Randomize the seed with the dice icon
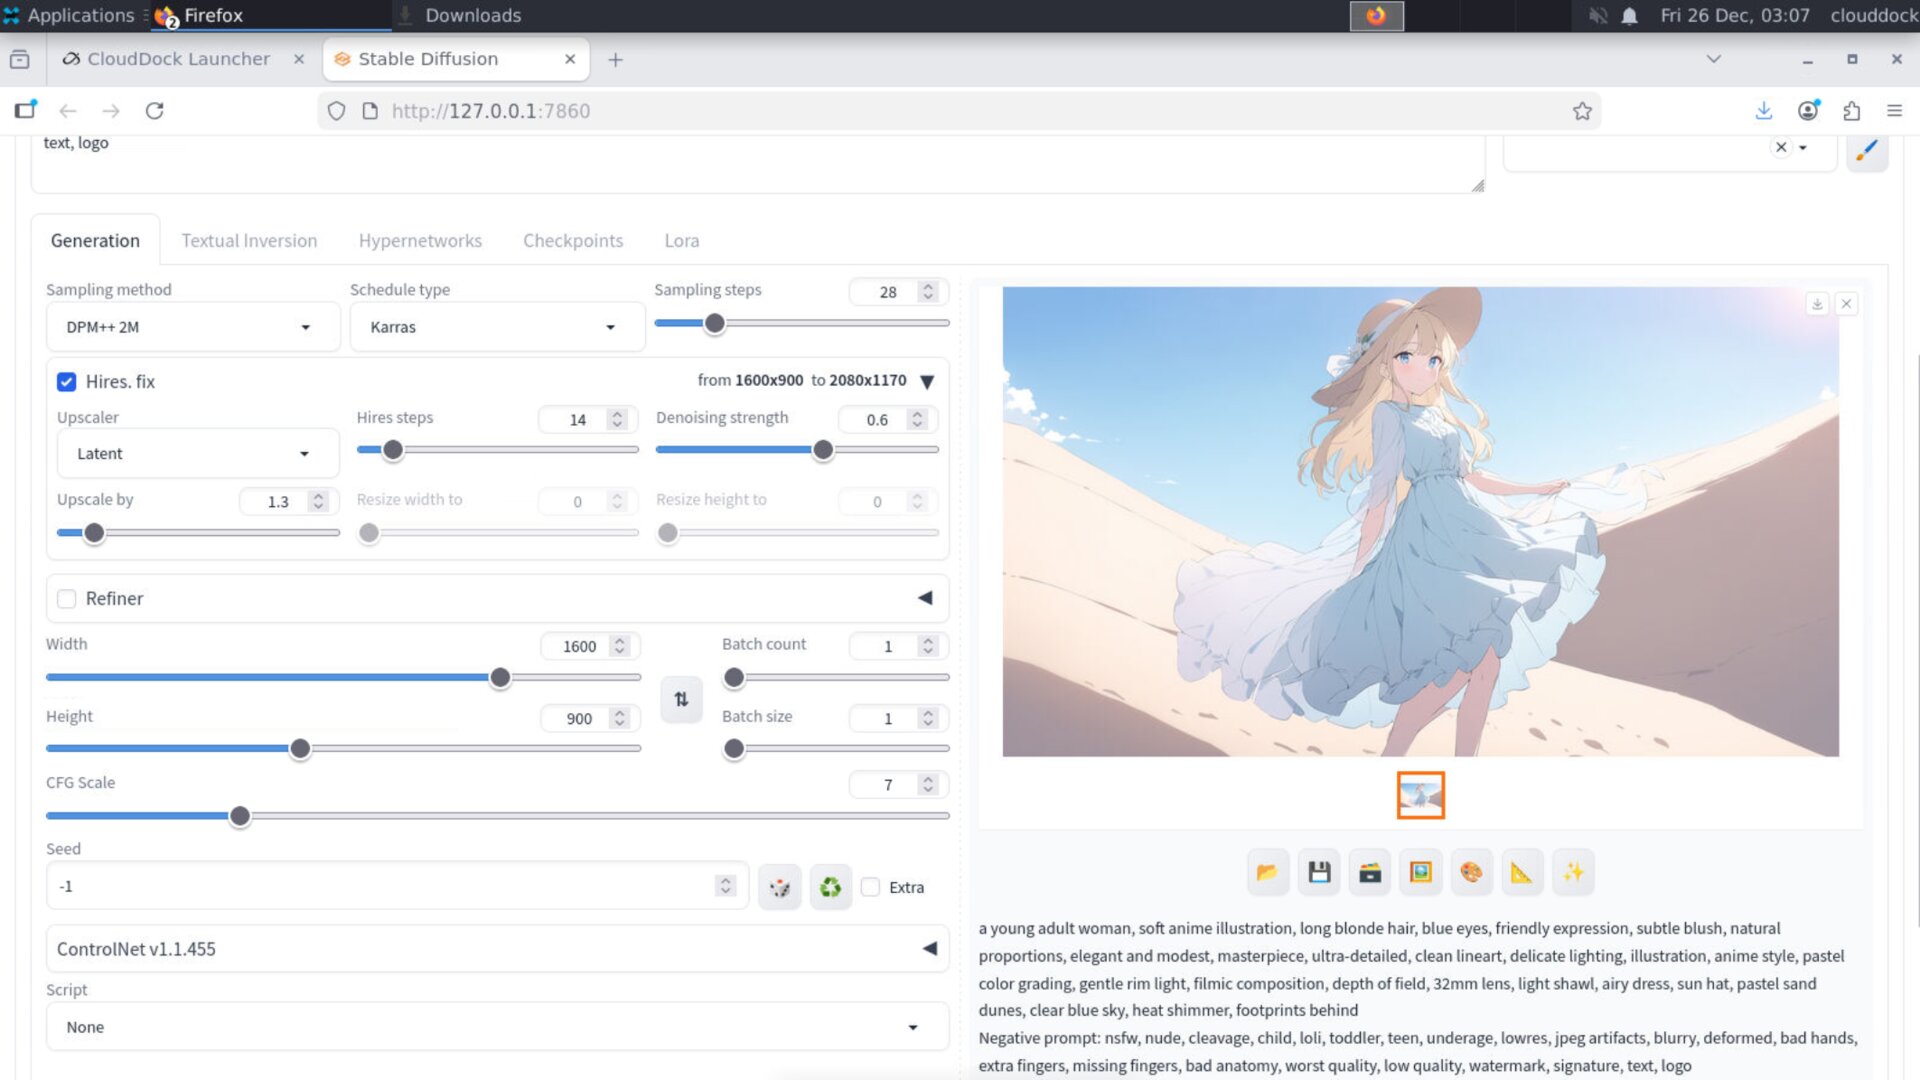 pyautogui.click(x=779, y=886)
